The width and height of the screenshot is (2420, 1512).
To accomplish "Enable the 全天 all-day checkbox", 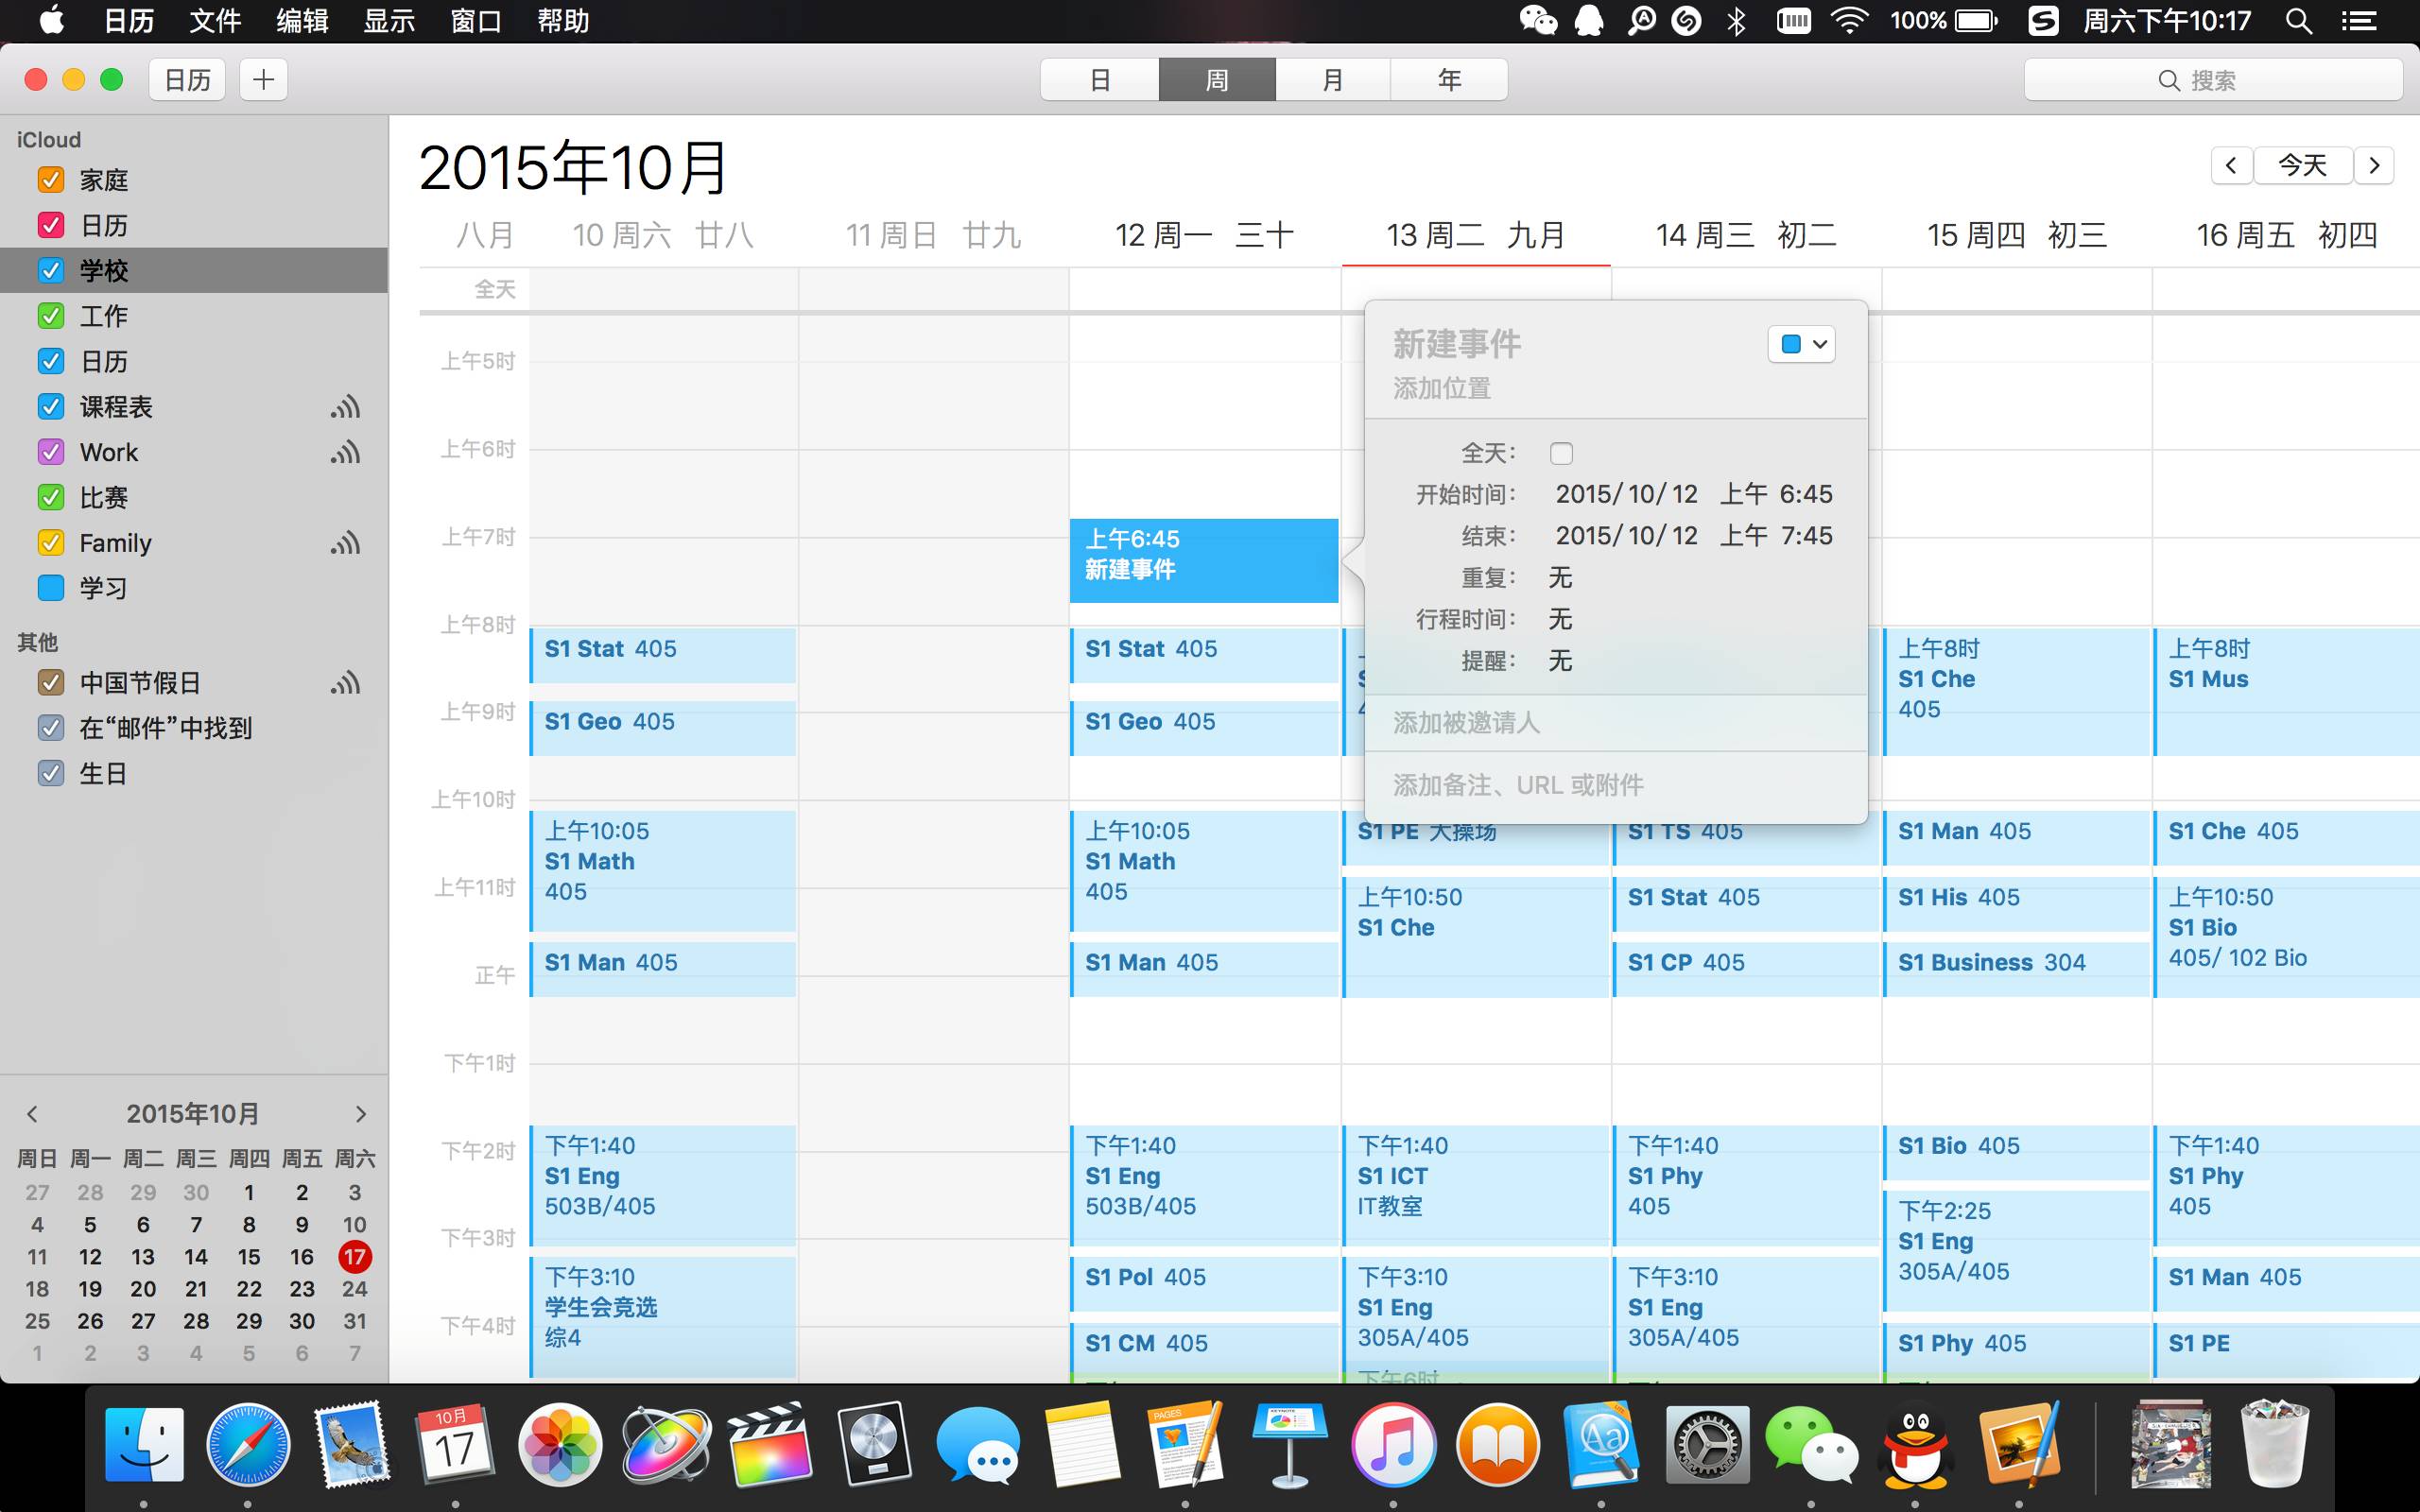I will 1561,453.
